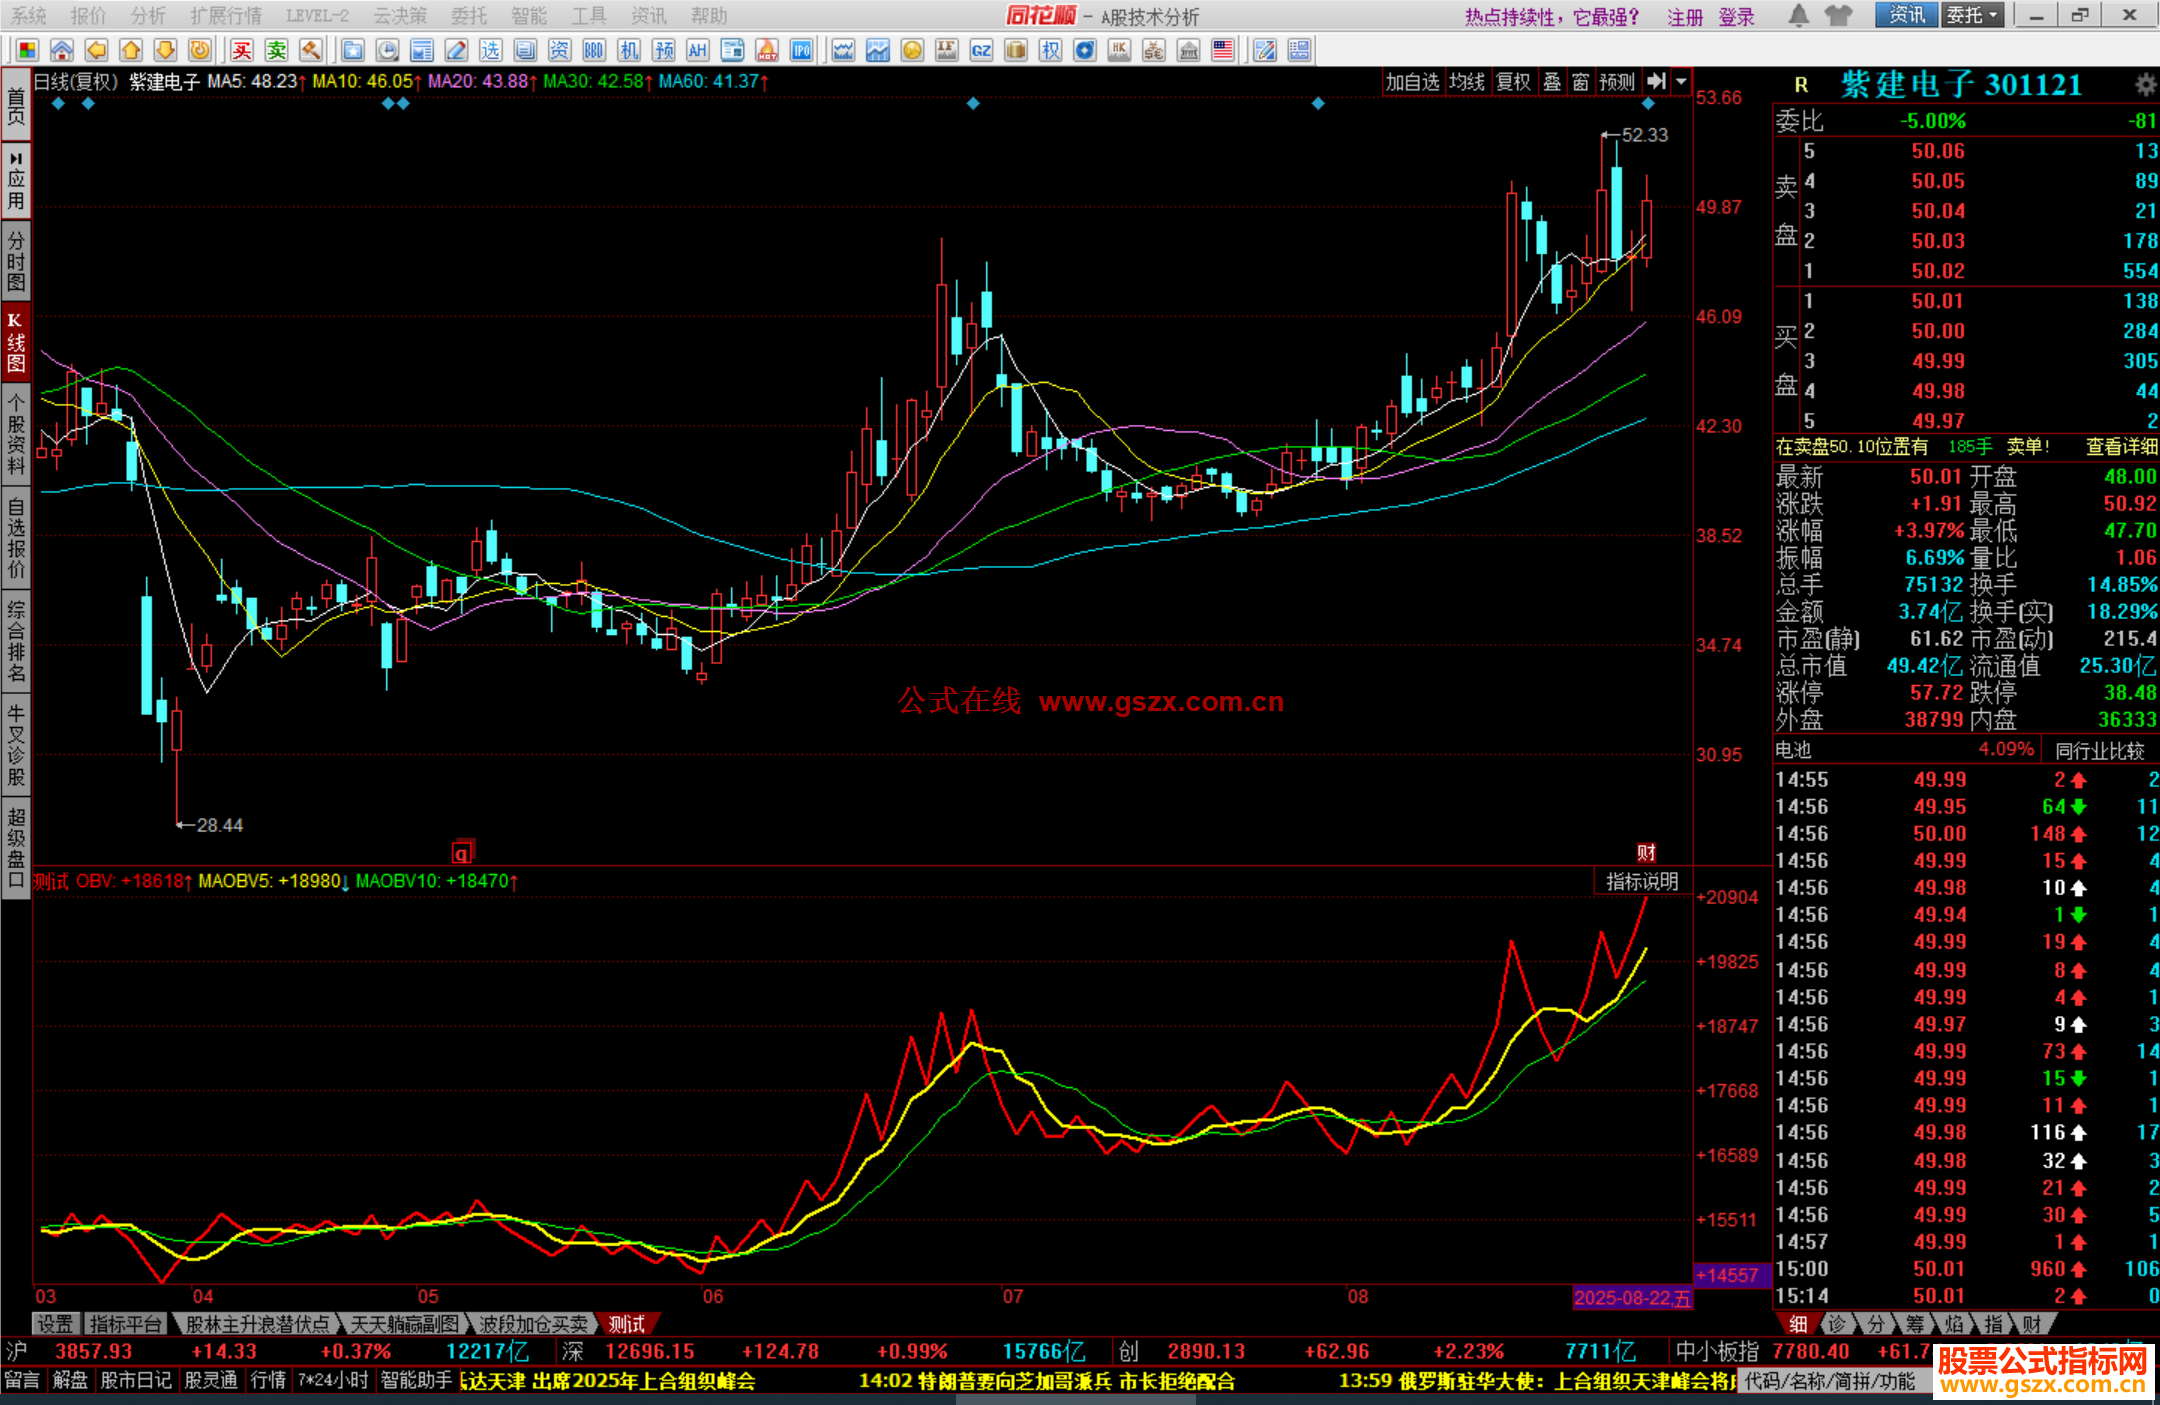Open the IPO toolbar icon
The image size is (2160, 1405).
(801, 51)
